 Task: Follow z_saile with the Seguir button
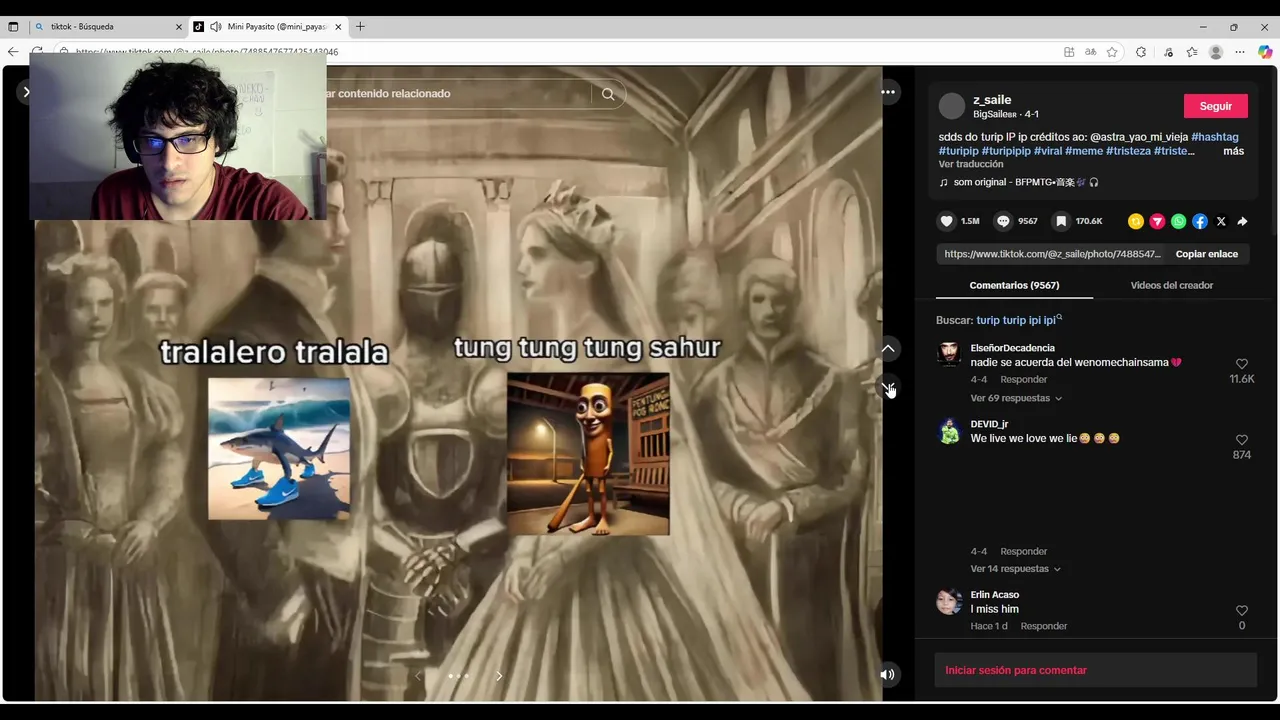coord(1215,106)
